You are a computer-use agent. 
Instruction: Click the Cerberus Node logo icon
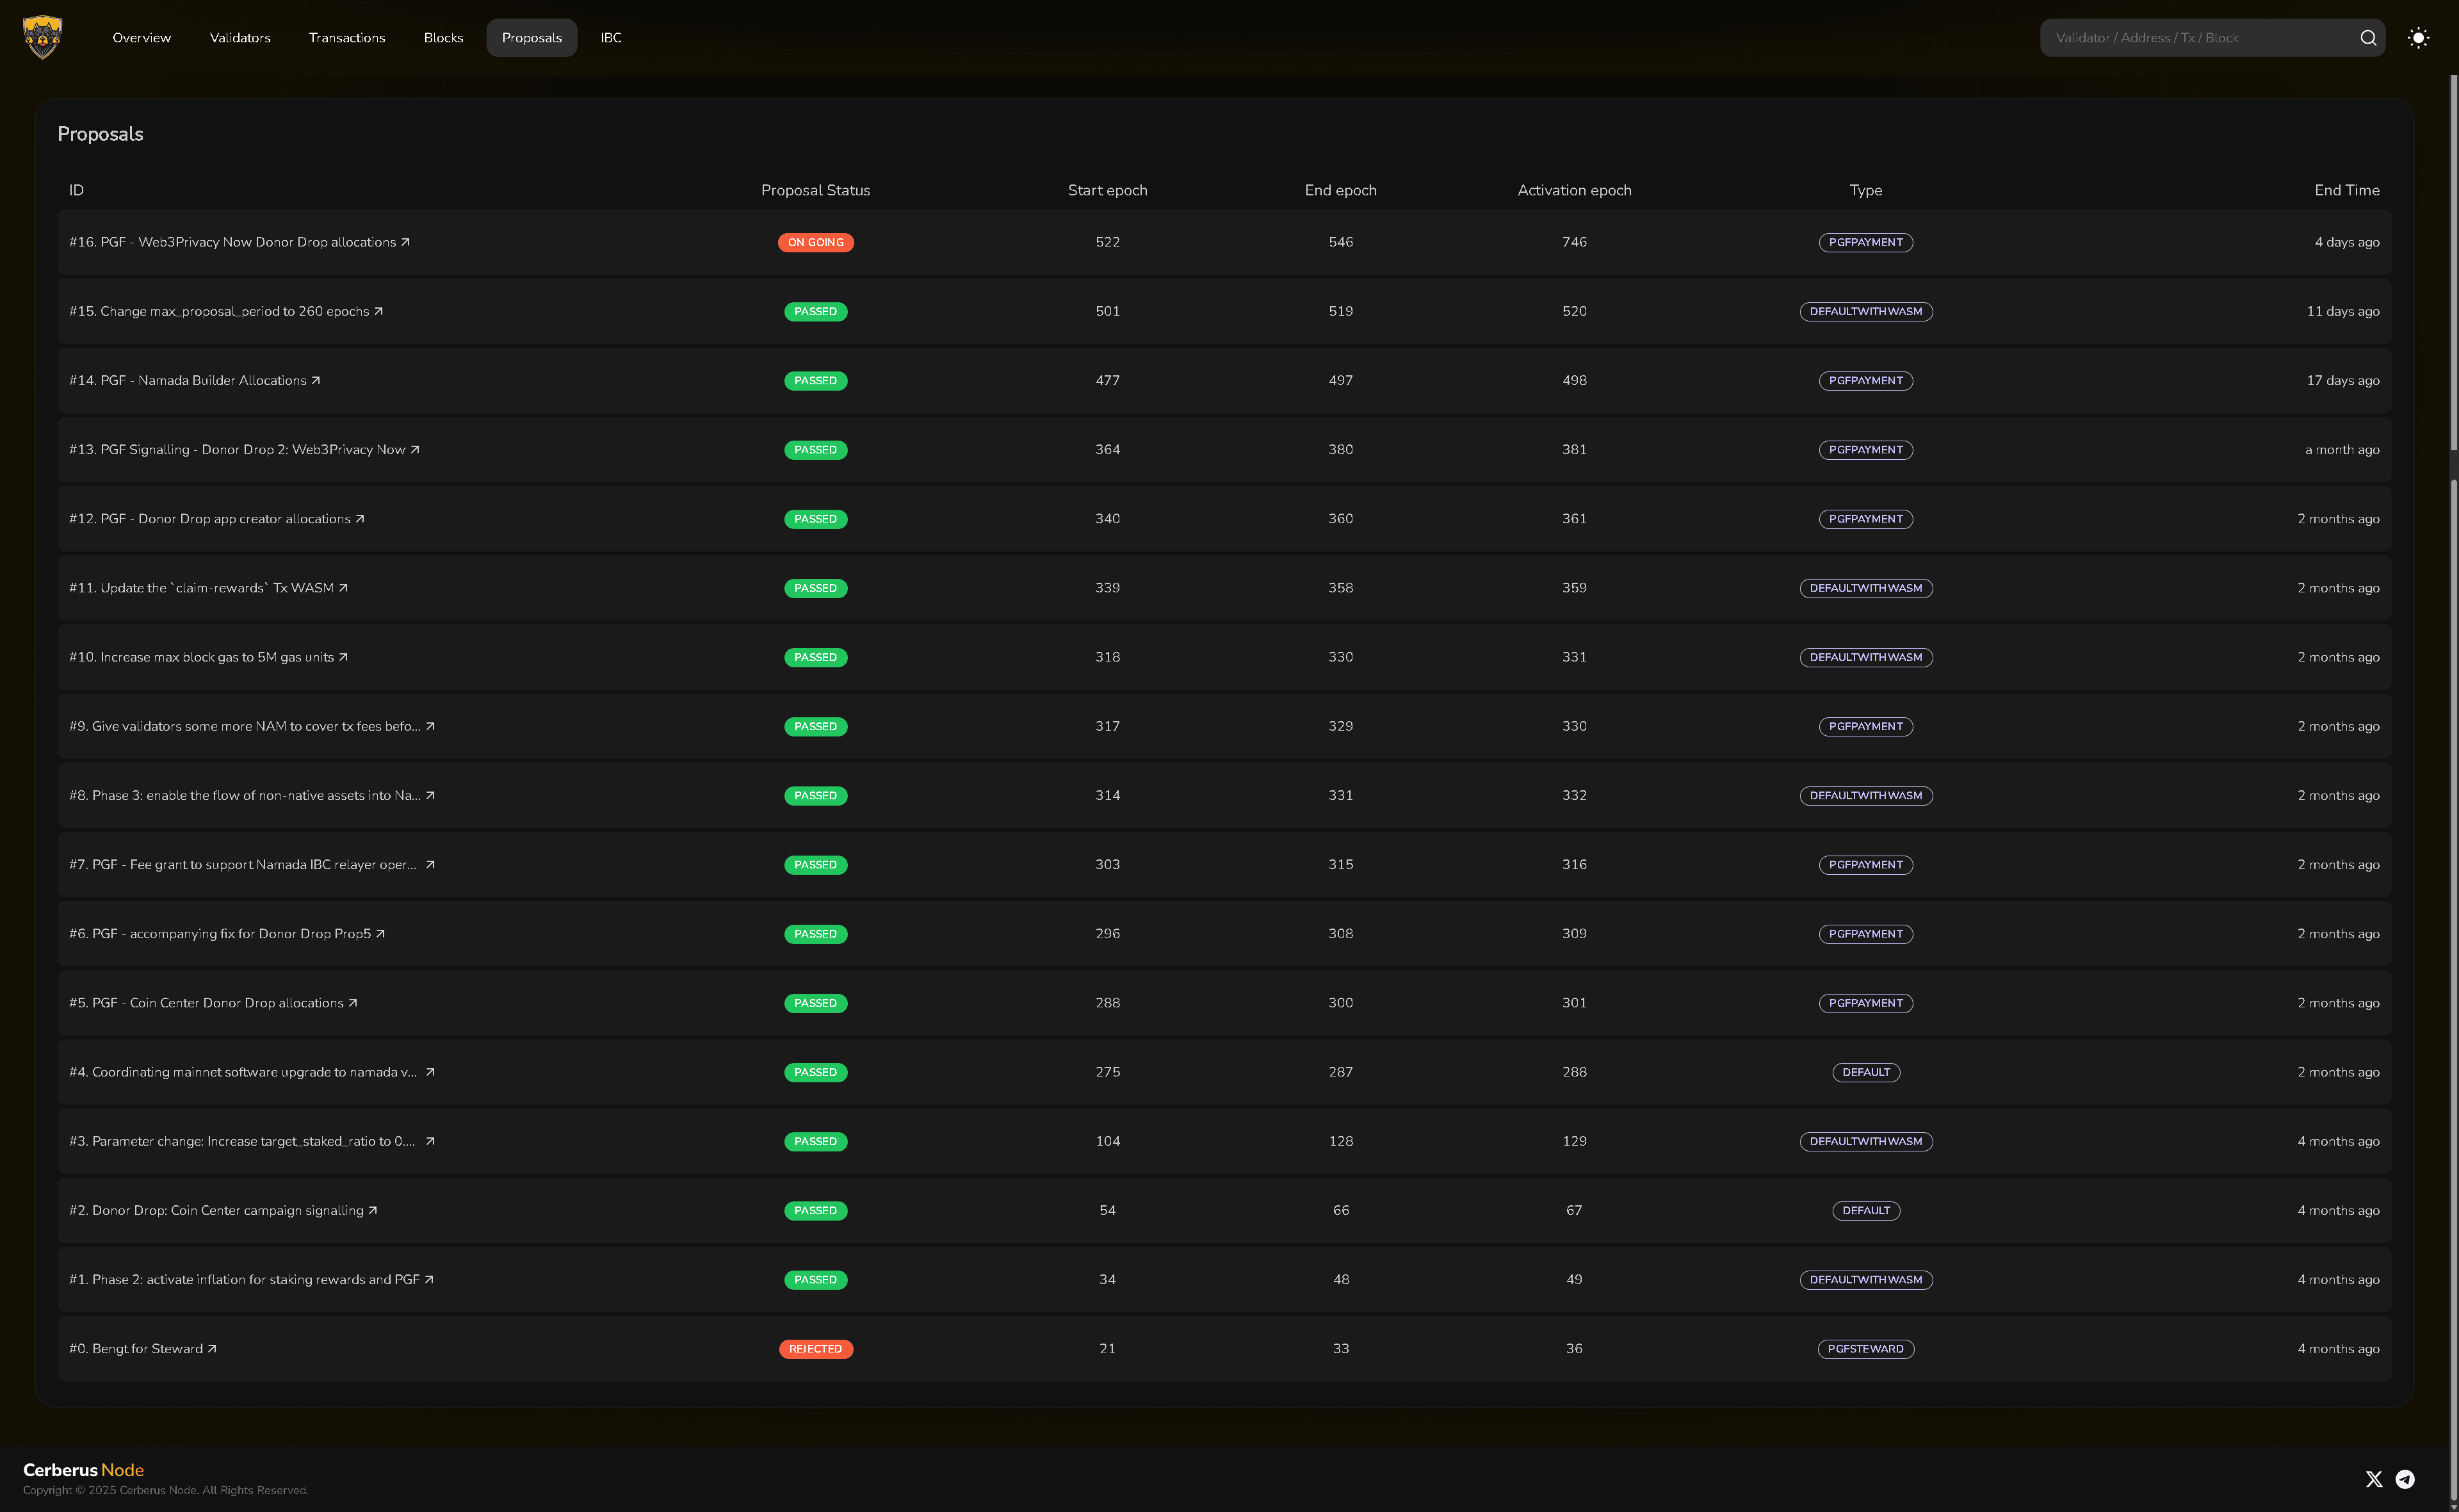click(x=42, y=37)
